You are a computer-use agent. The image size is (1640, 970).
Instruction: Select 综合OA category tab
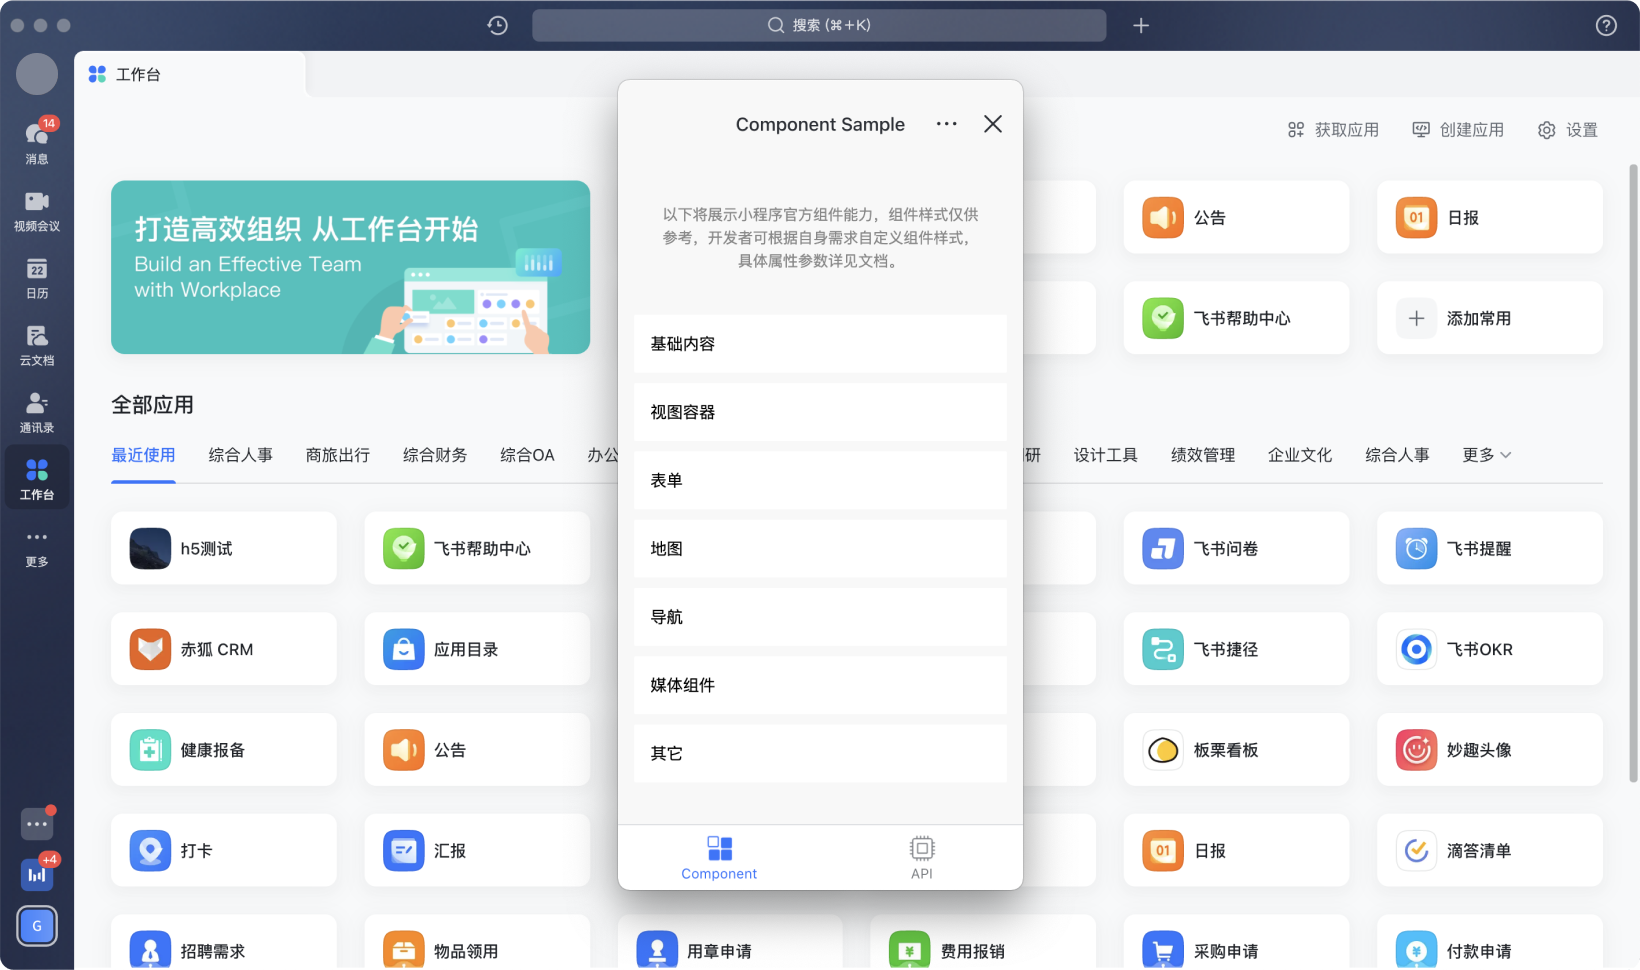tap(527, 455)
